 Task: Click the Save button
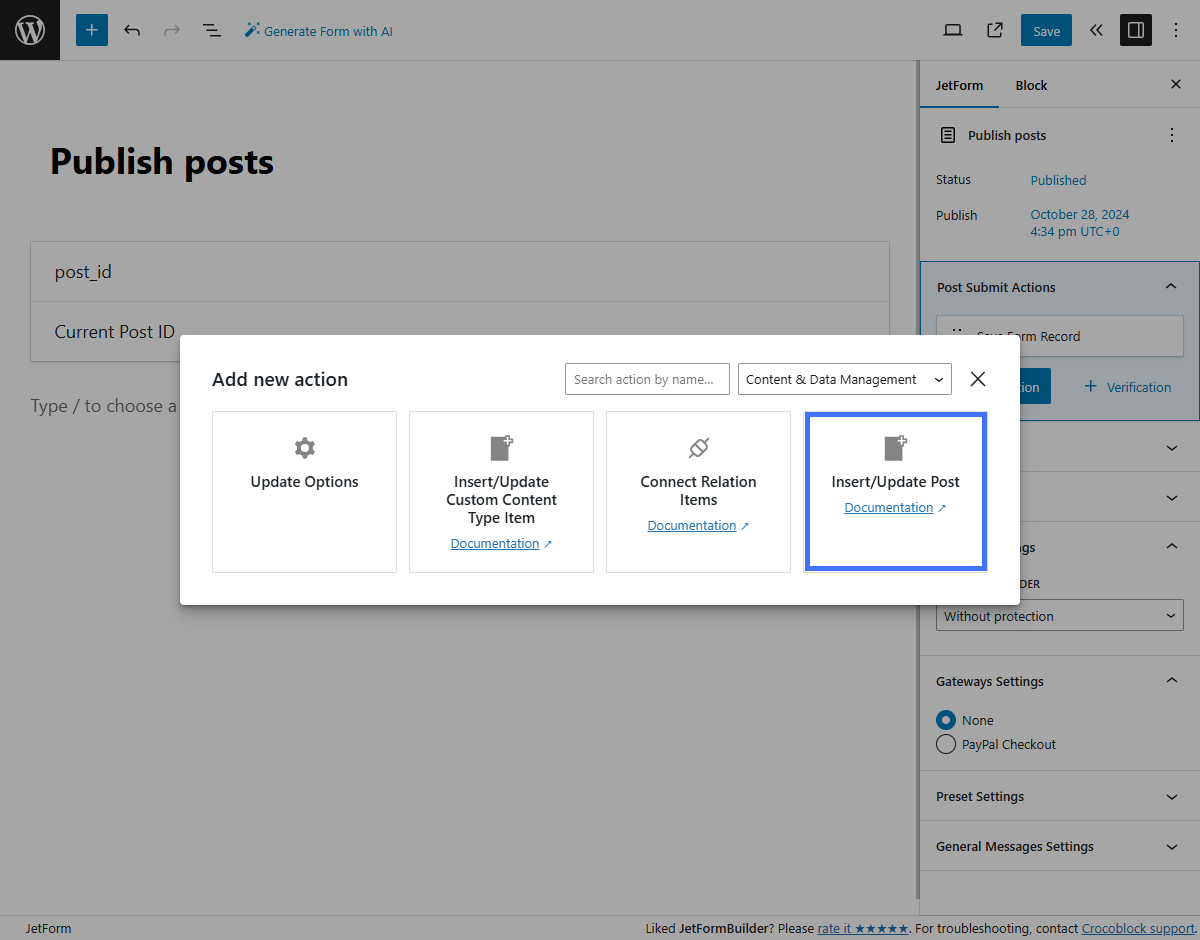tap(1046, 30)
